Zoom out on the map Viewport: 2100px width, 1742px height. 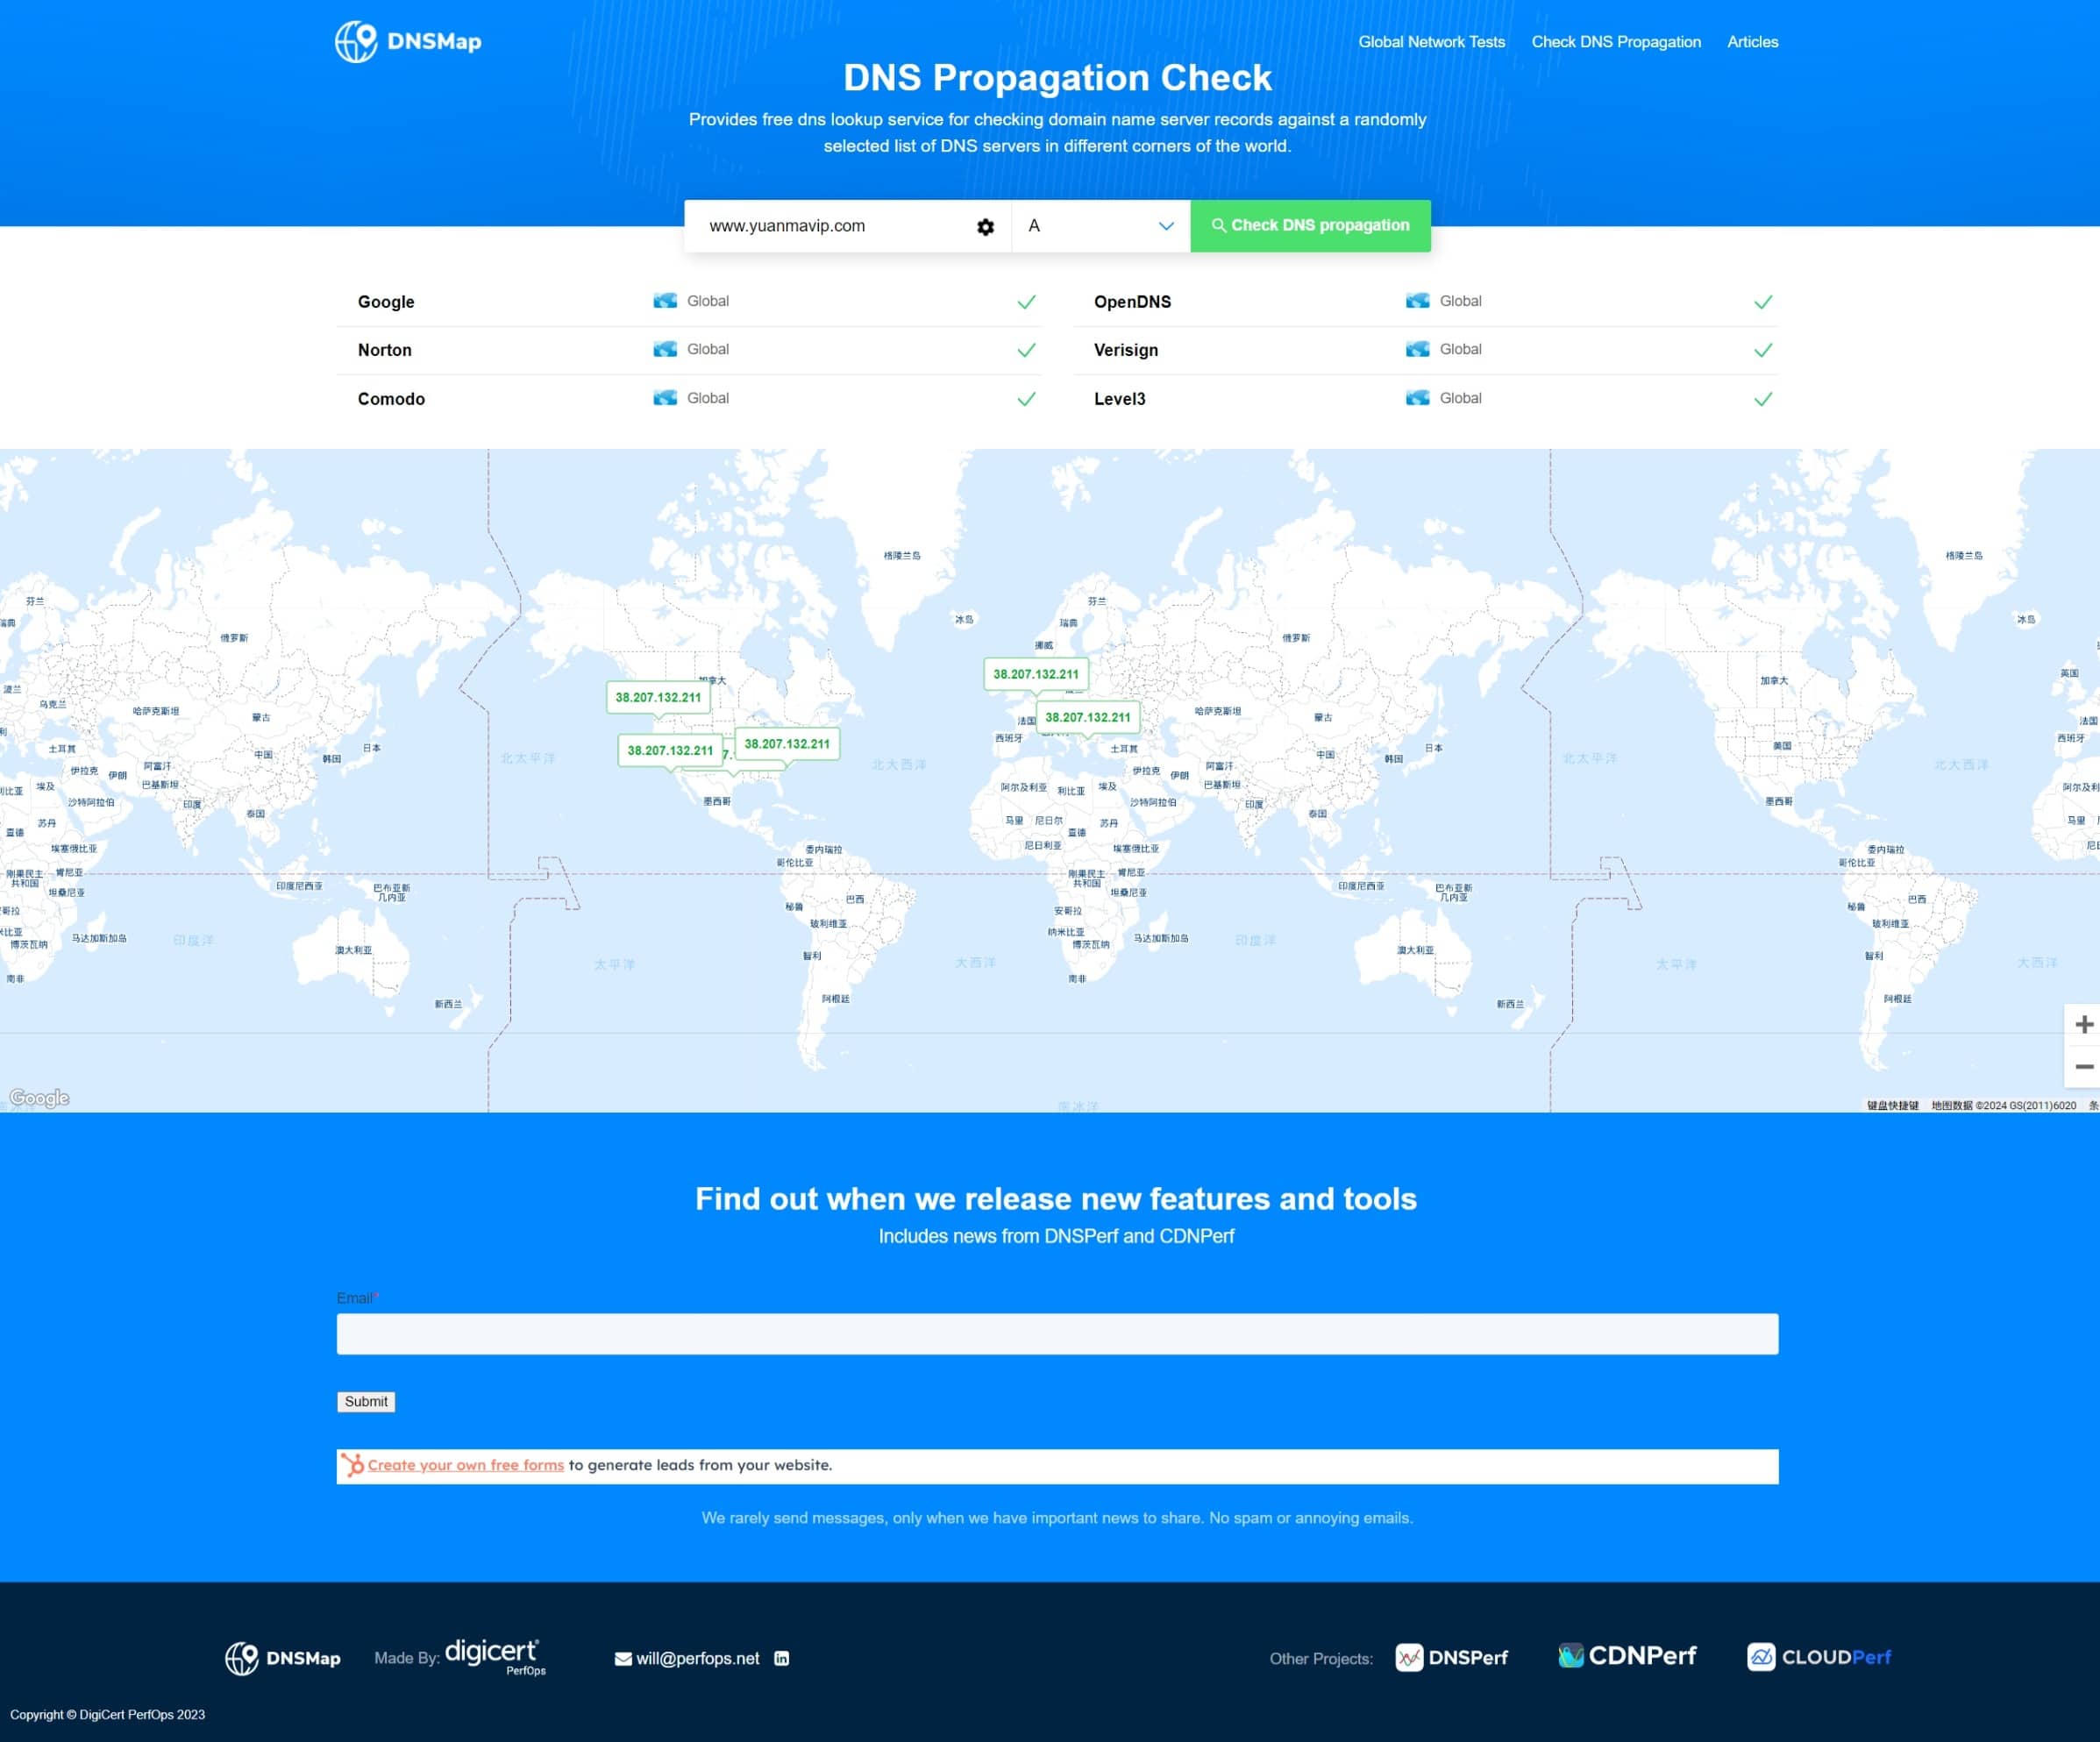pyautogui.click(x=2083, y=1067)
